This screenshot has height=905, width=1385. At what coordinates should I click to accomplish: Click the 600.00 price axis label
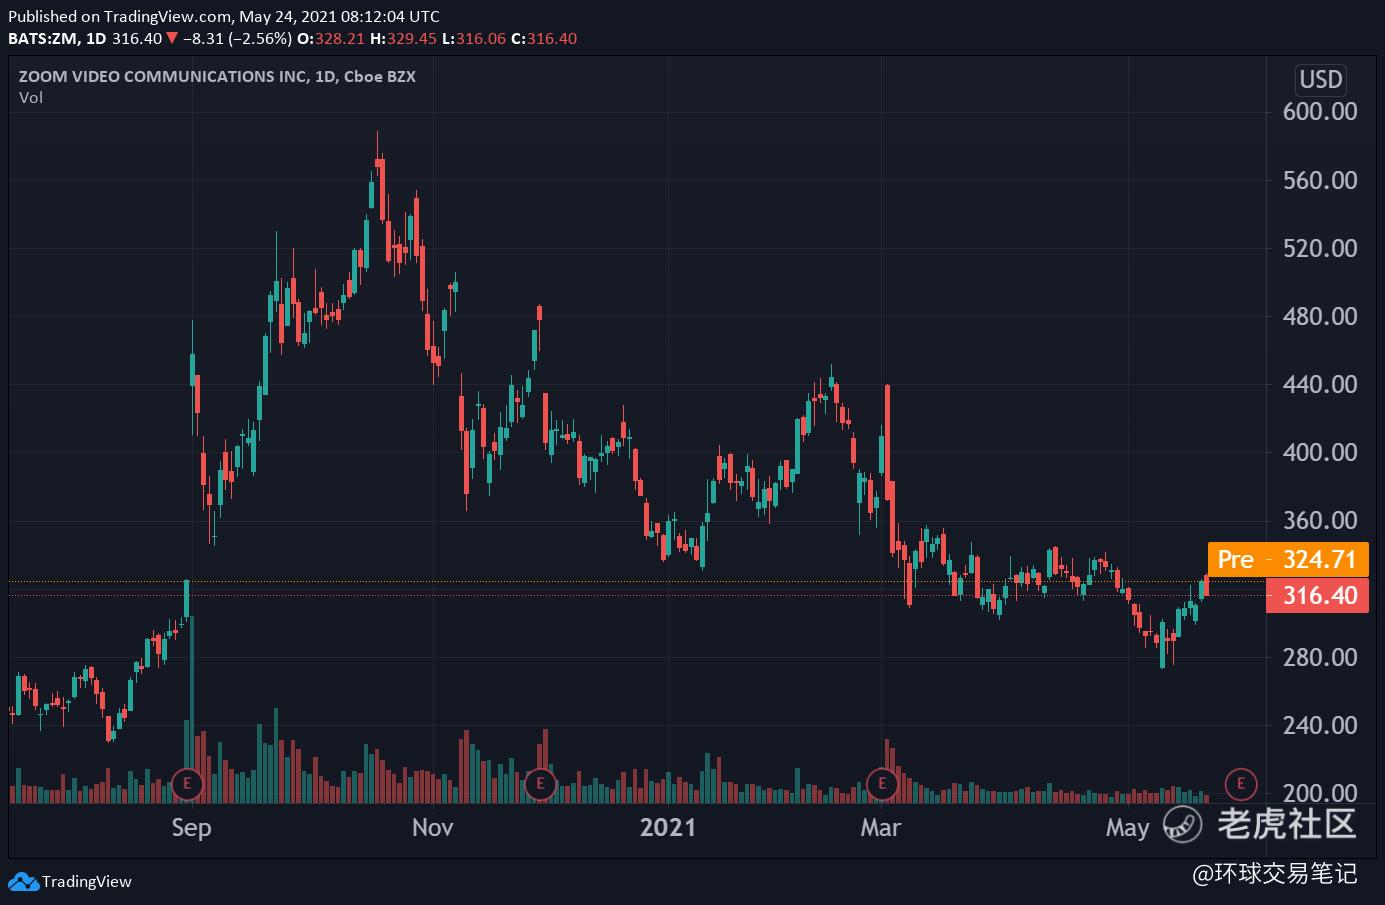tap(1320, 111)
